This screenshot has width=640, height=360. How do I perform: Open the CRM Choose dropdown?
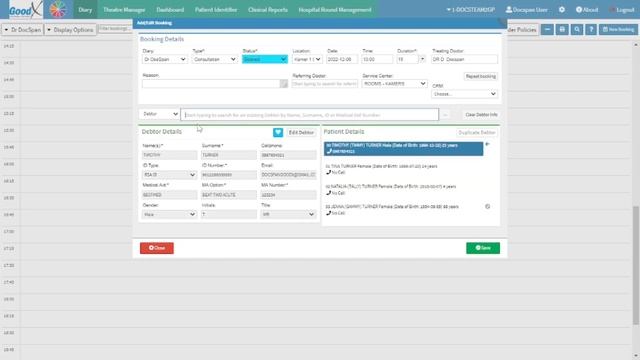point(464,94)
